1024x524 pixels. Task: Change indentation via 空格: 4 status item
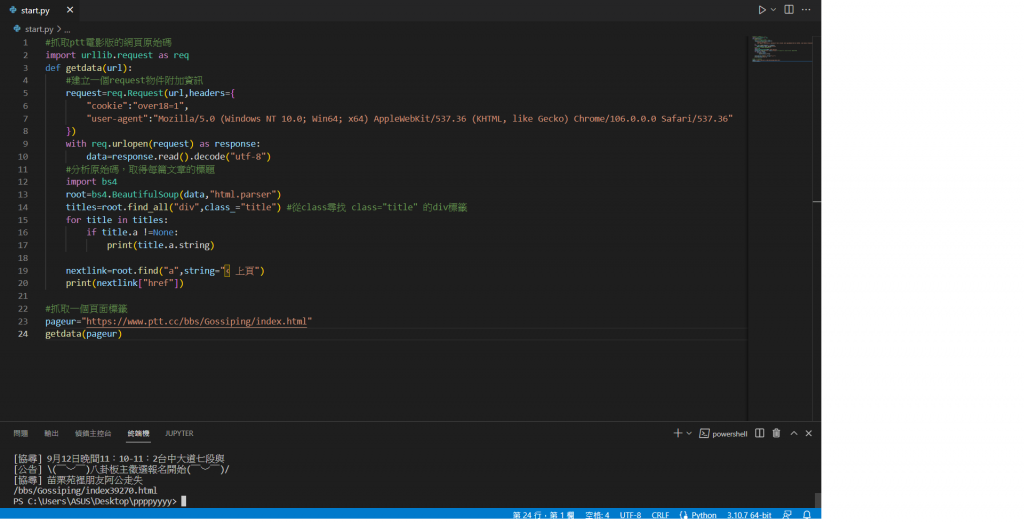point(597,516)
